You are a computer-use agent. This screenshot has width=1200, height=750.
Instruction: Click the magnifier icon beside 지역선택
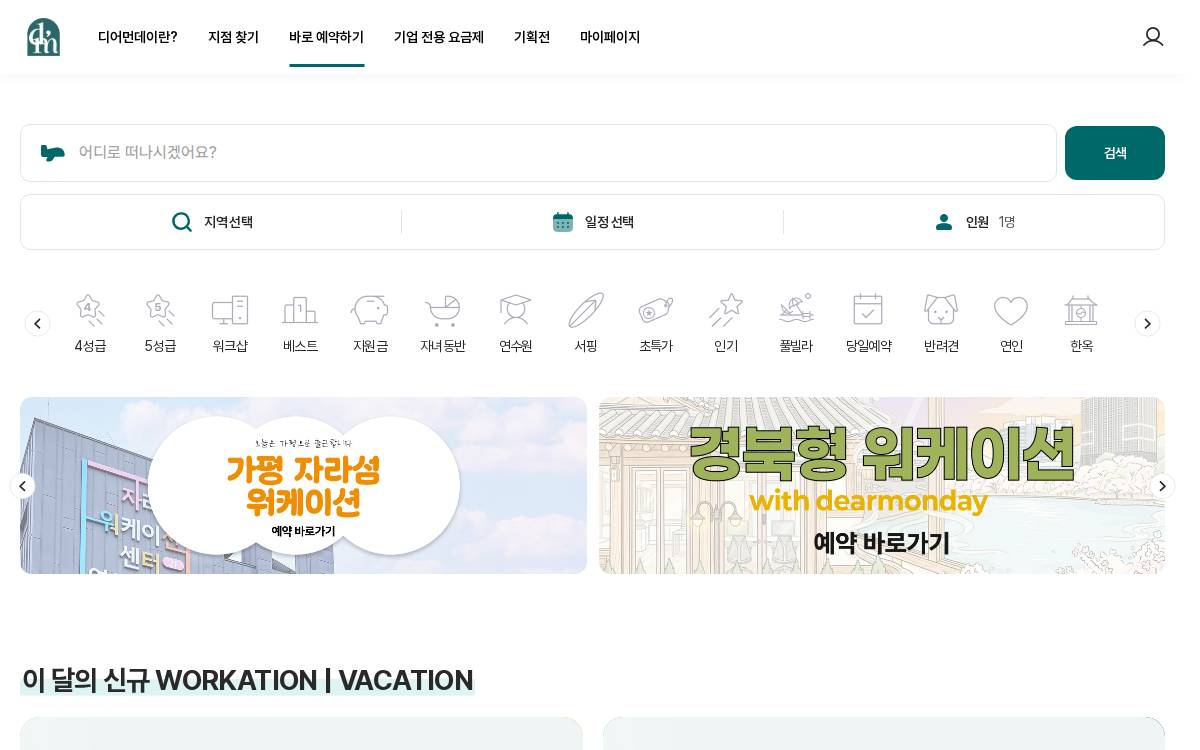[x=182, y=222]
